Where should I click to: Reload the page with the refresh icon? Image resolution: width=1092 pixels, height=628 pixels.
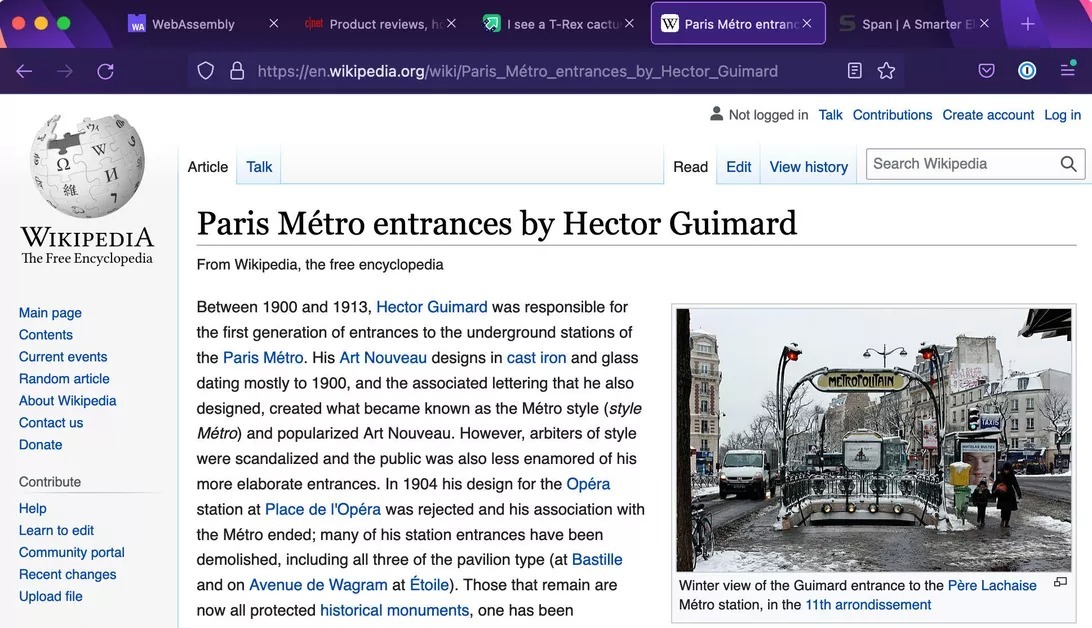click(105, 71)
